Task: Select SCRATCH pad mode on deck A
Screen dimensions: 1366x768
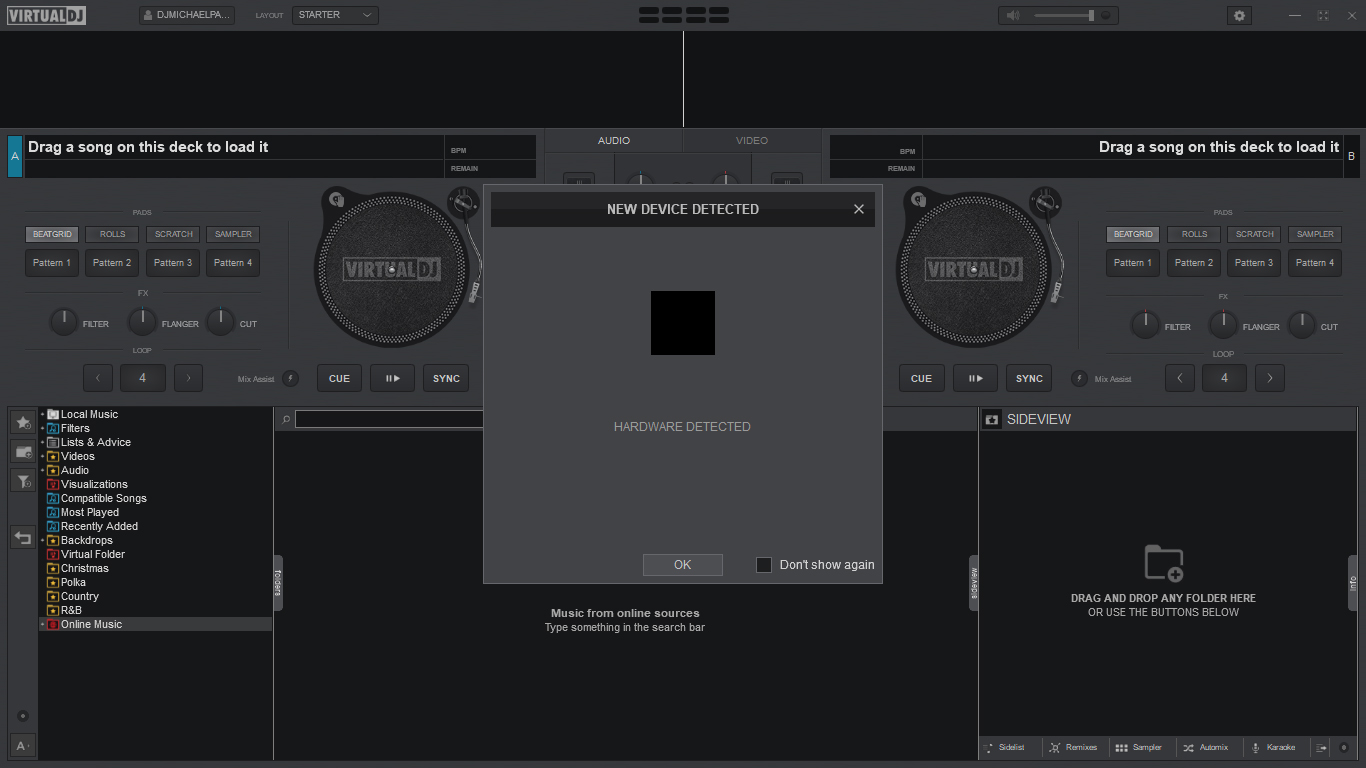Action: pos(173,234)
